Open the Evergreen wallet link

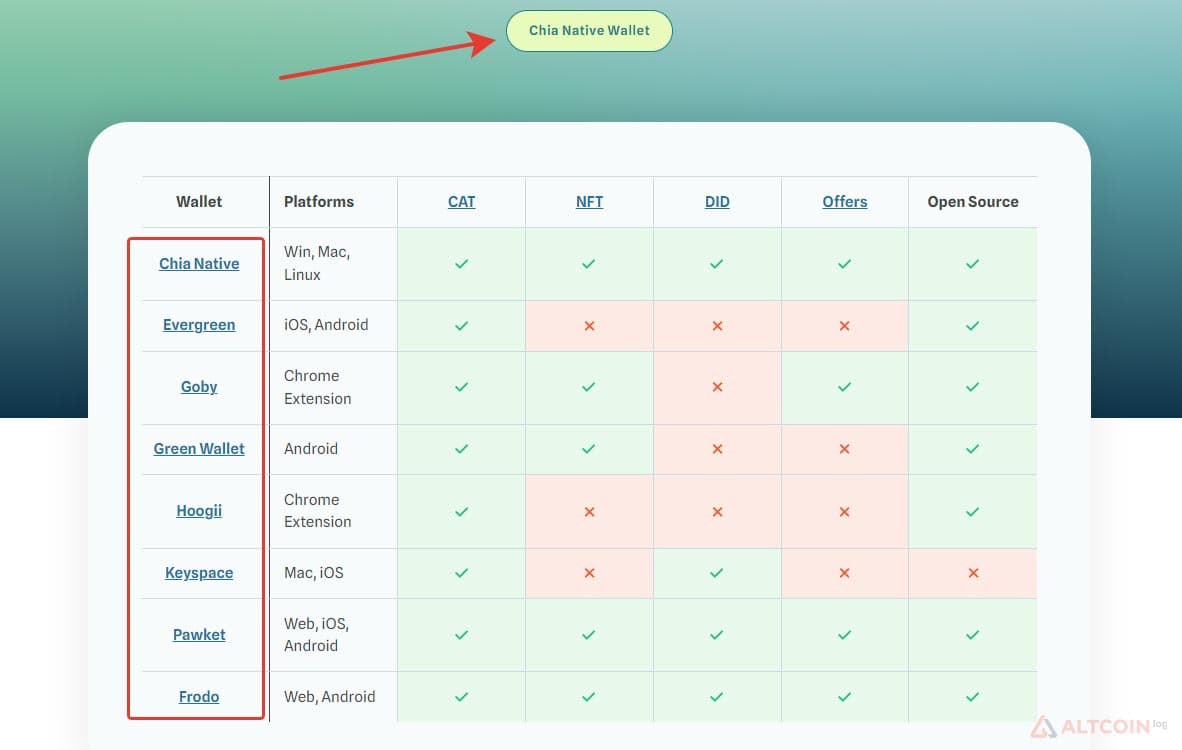point(199,325)
